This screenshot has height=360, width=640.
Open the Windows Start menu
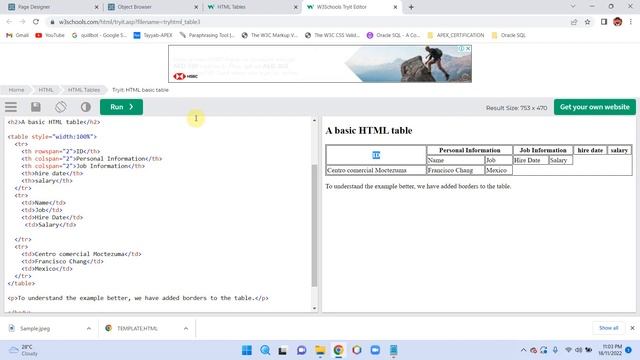click(247, 350)
